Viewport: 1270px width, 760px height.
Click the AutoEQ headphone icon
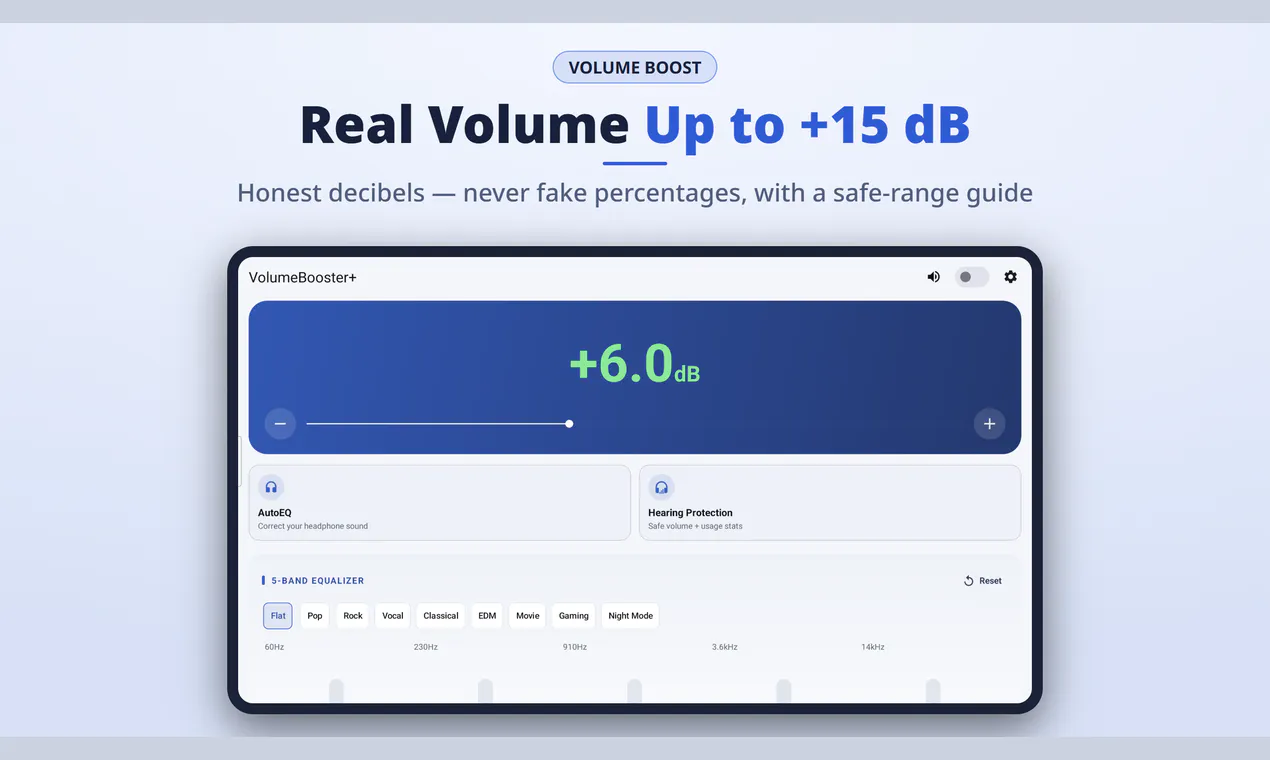pyautogui.click(x=271, y=487)
